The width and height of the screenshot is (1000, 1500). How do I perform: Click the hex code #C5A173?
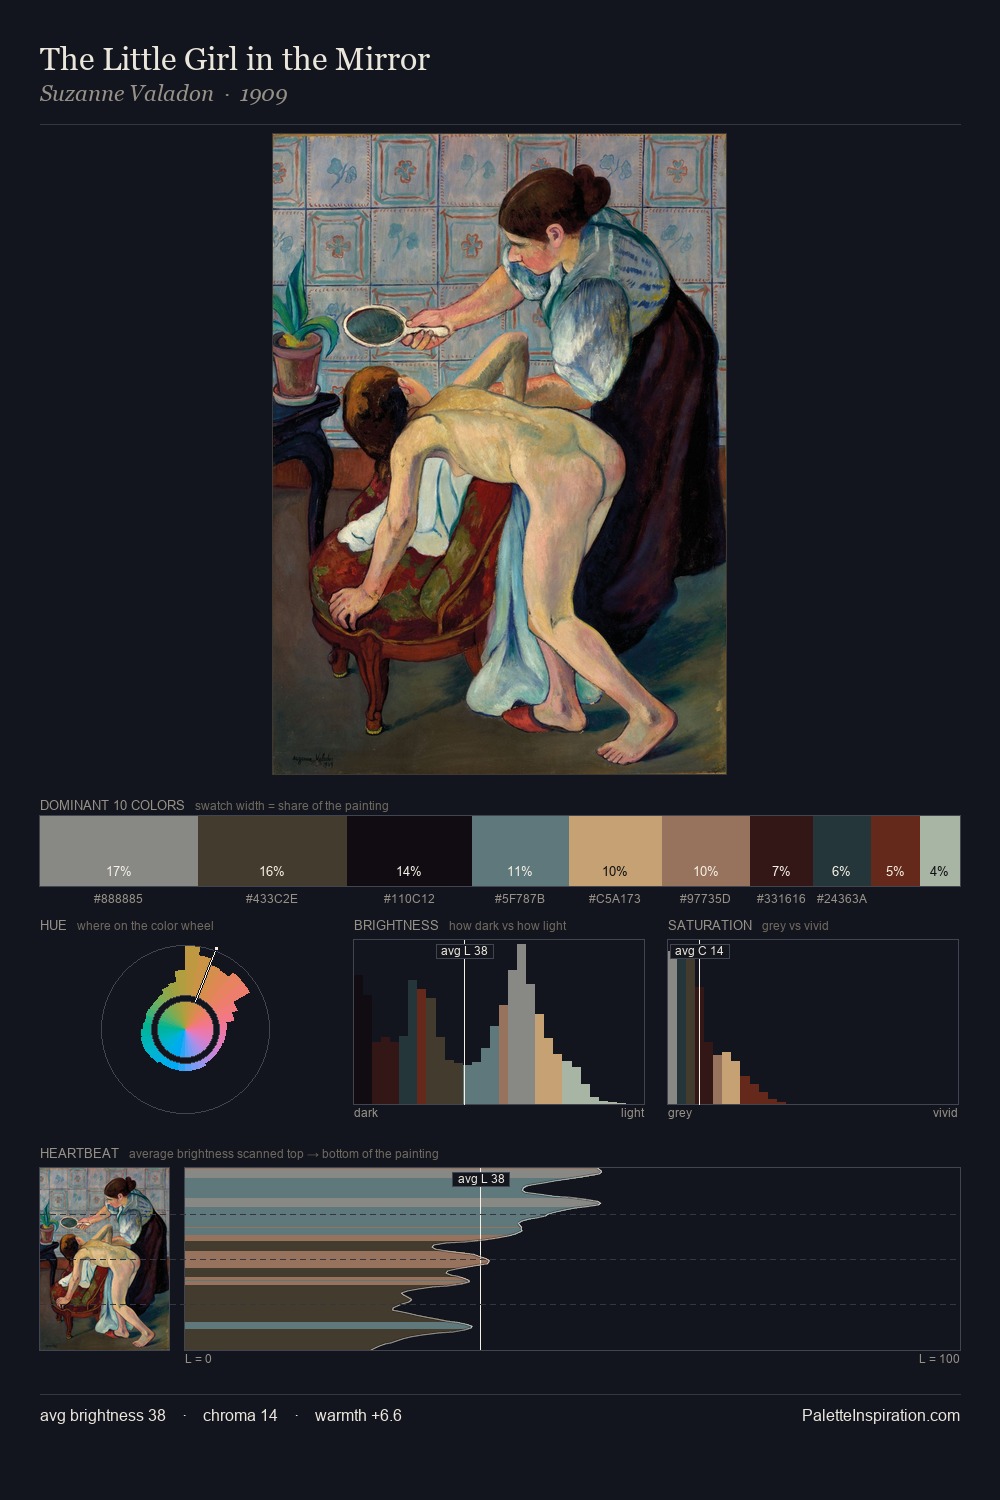click(615, 899)
